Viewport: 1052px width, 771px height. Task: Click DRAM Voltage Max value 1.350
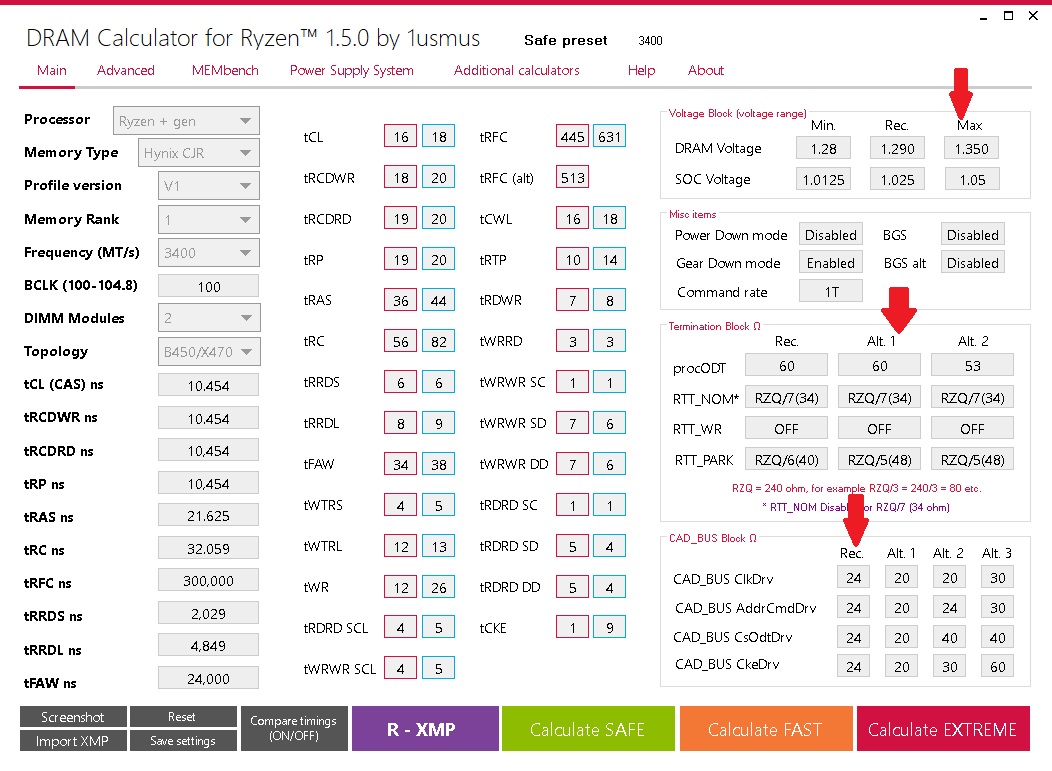(x=971, y=148)
